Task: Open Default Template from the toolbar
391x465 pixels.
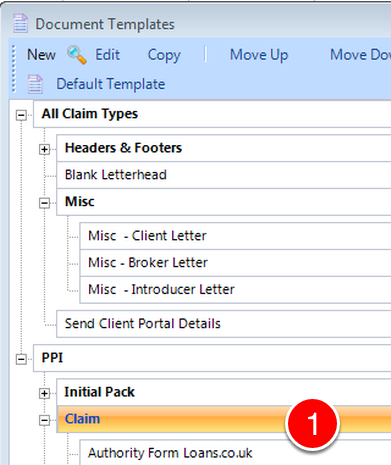Action: click(x=110, y=84)
